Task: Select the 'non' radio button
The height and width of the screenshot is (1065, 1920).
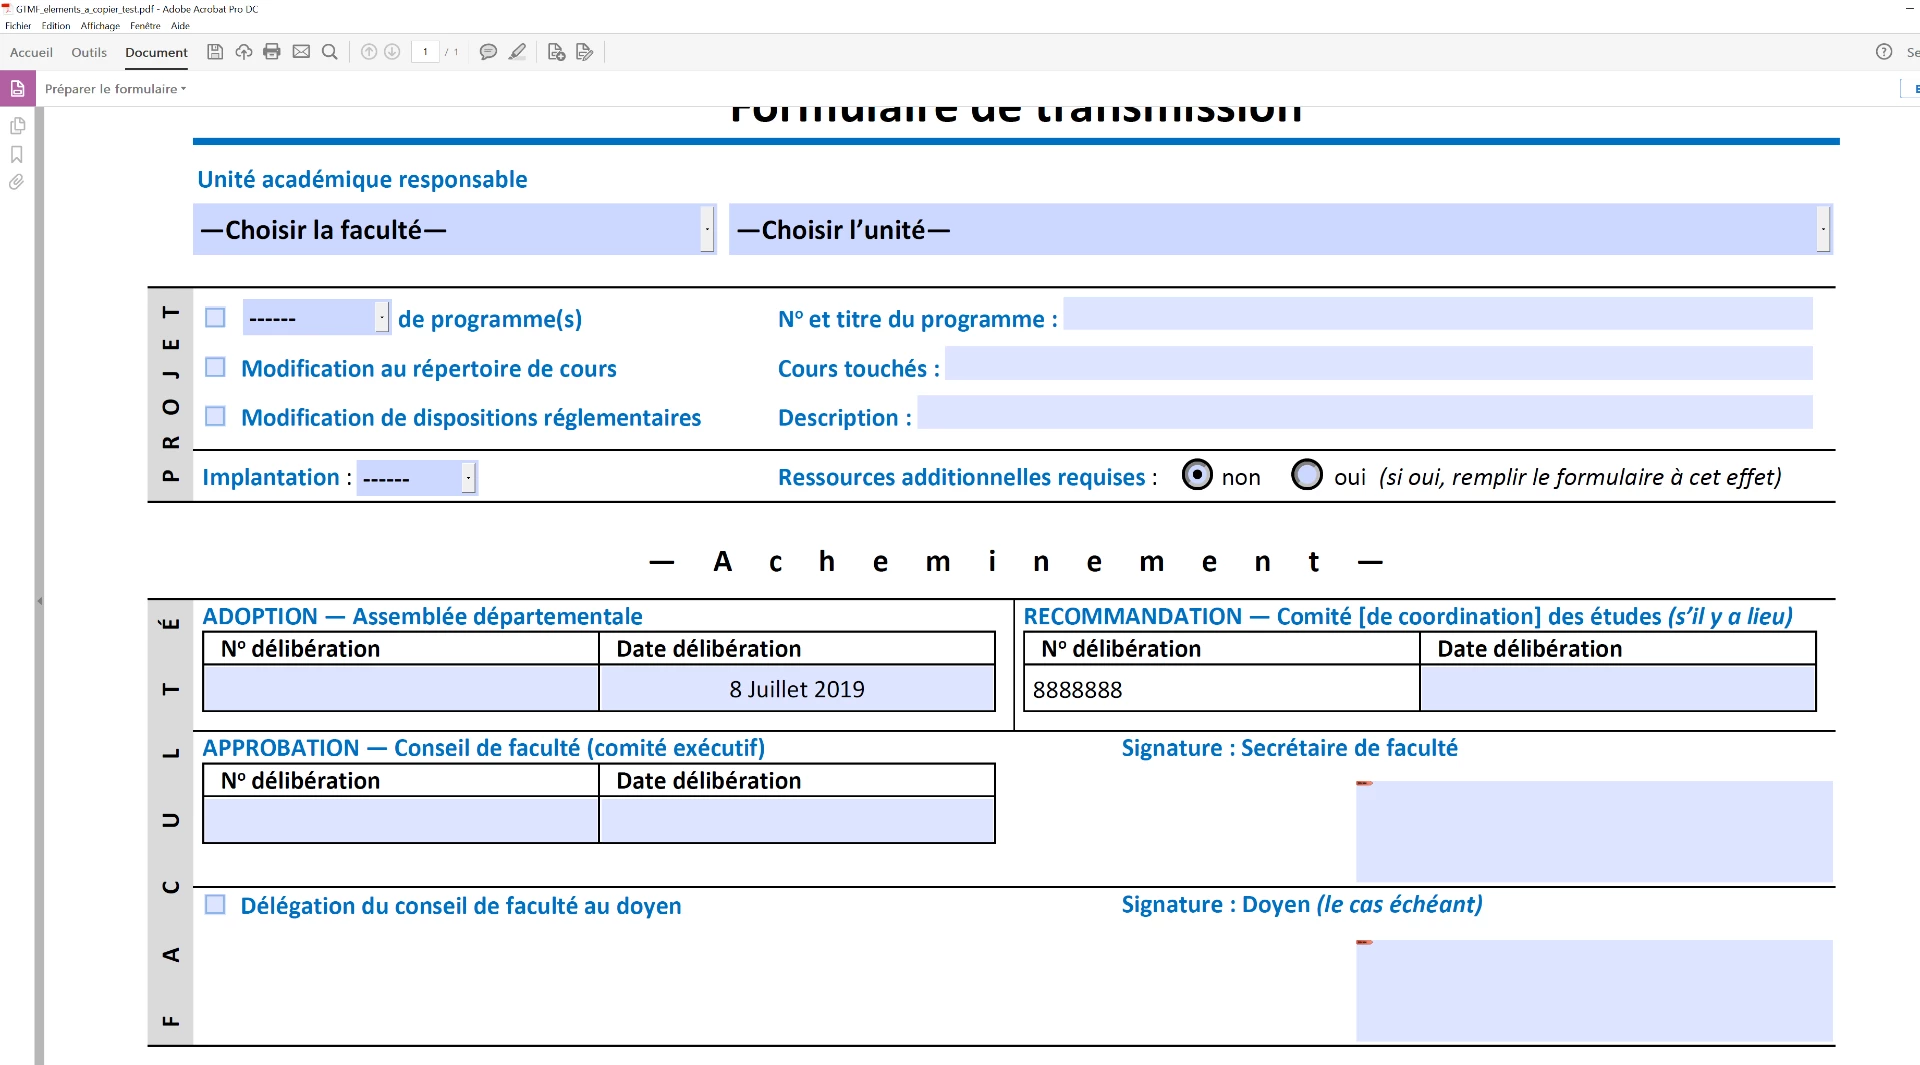Action: 1197,475
